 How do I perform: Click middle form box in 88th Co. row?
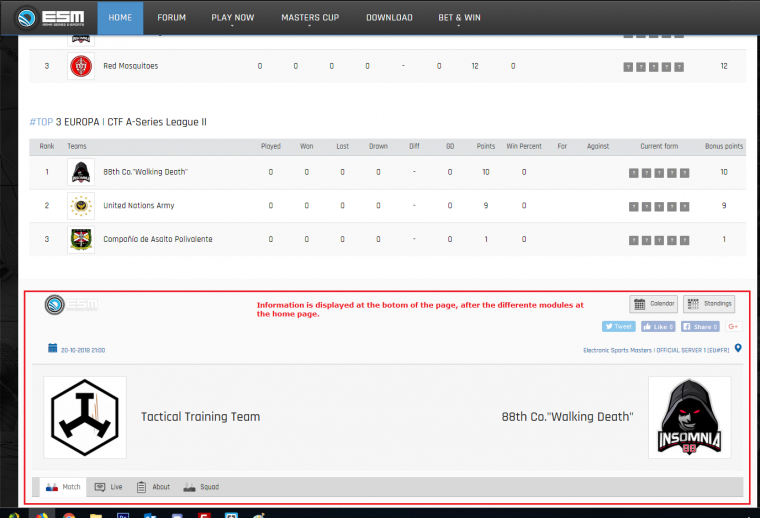tap(659, 173)
